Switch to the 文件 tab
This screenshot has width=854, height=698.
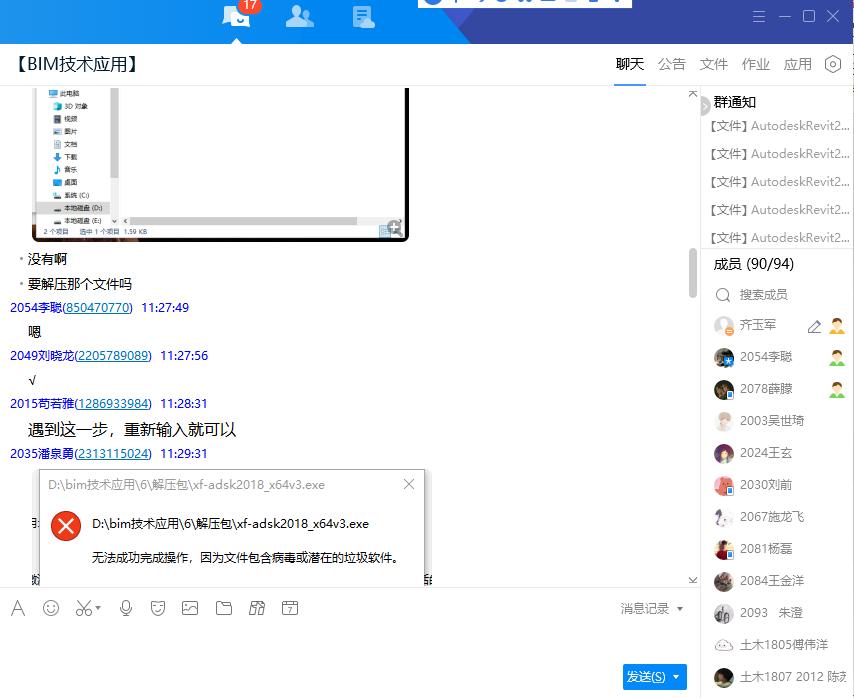click(713, 64)
